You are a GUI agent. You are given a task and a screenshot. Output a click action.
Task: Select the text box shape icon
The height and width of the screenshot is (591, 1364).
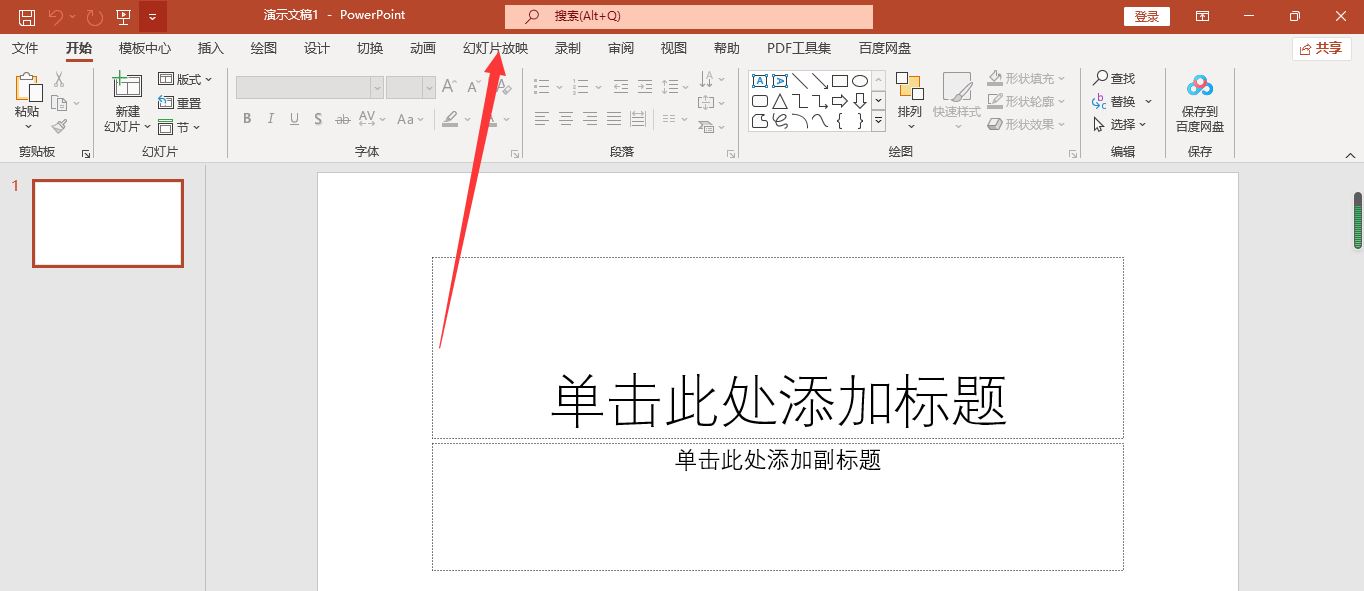point(759,81)
